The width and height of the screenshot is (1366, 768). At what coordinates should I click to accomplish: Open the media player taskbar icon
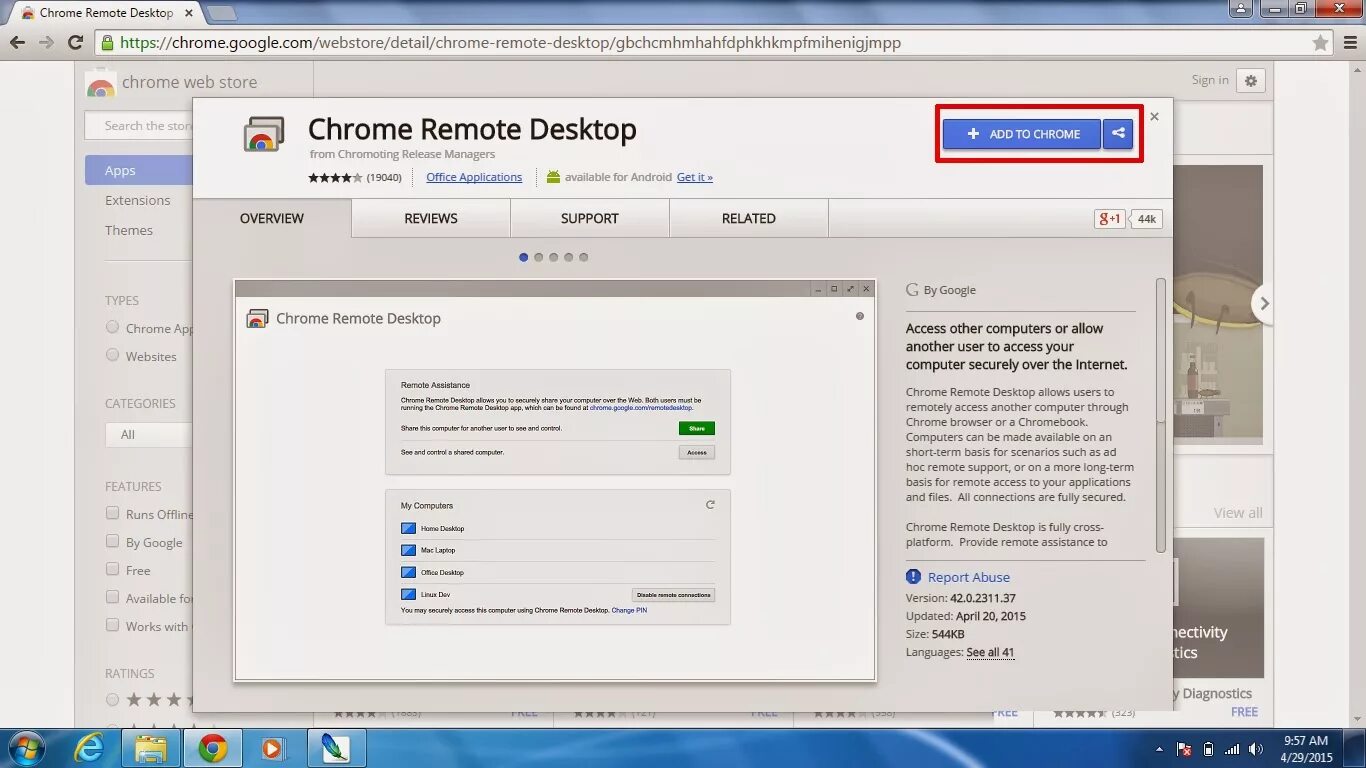click(271, 748)
